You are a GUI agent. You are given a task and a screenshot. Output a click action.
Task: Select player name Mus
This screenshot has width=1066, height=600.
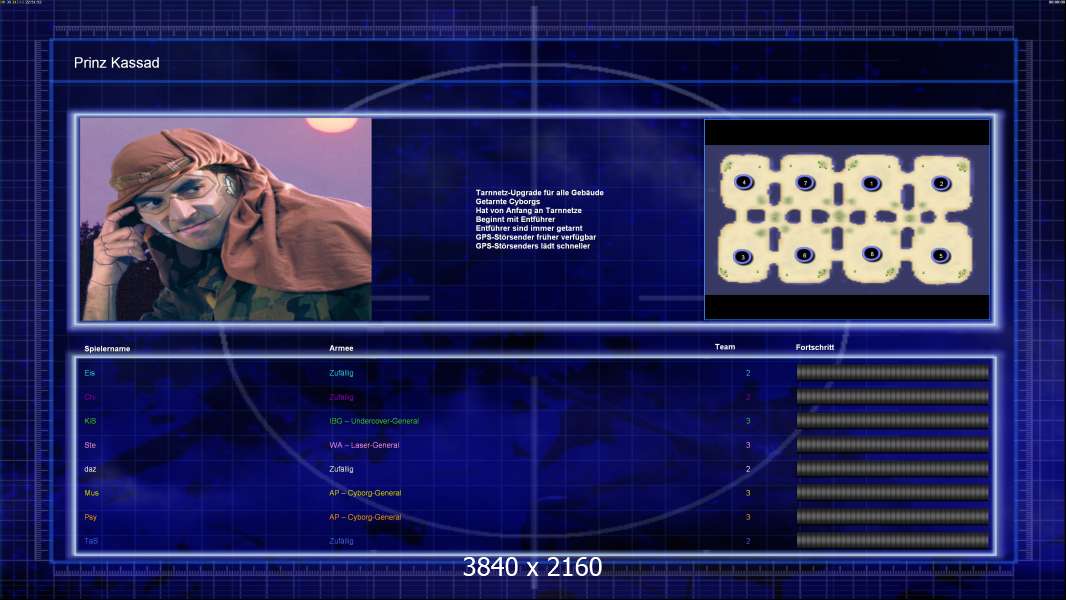pyautogui.click(x=92, y=493)
